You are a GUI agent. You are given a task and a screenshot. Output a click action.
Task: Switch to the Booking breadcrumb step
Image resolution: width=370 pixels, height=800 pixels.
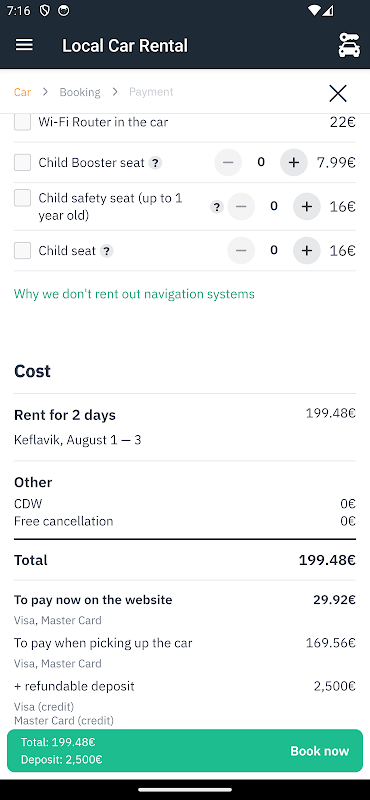(x=80, y=92)
